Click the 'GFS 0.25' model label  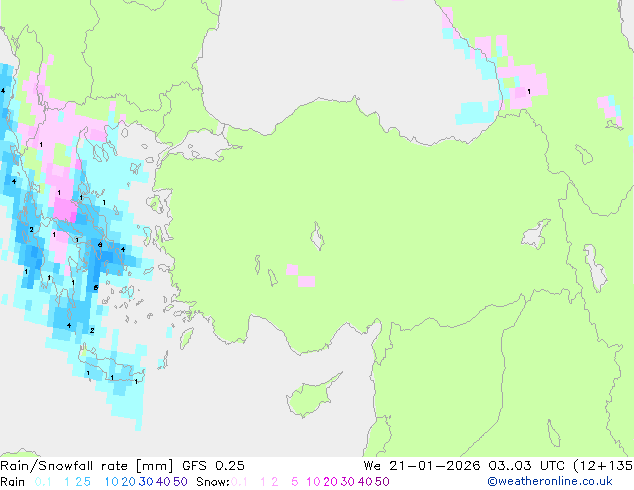pos(213,466)
